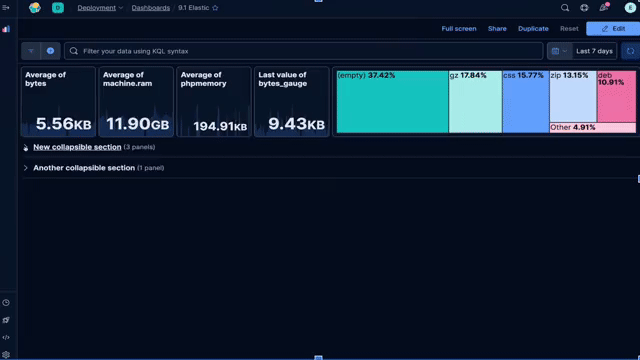Open the Last 7 days time range

click(x=594, y=51)
